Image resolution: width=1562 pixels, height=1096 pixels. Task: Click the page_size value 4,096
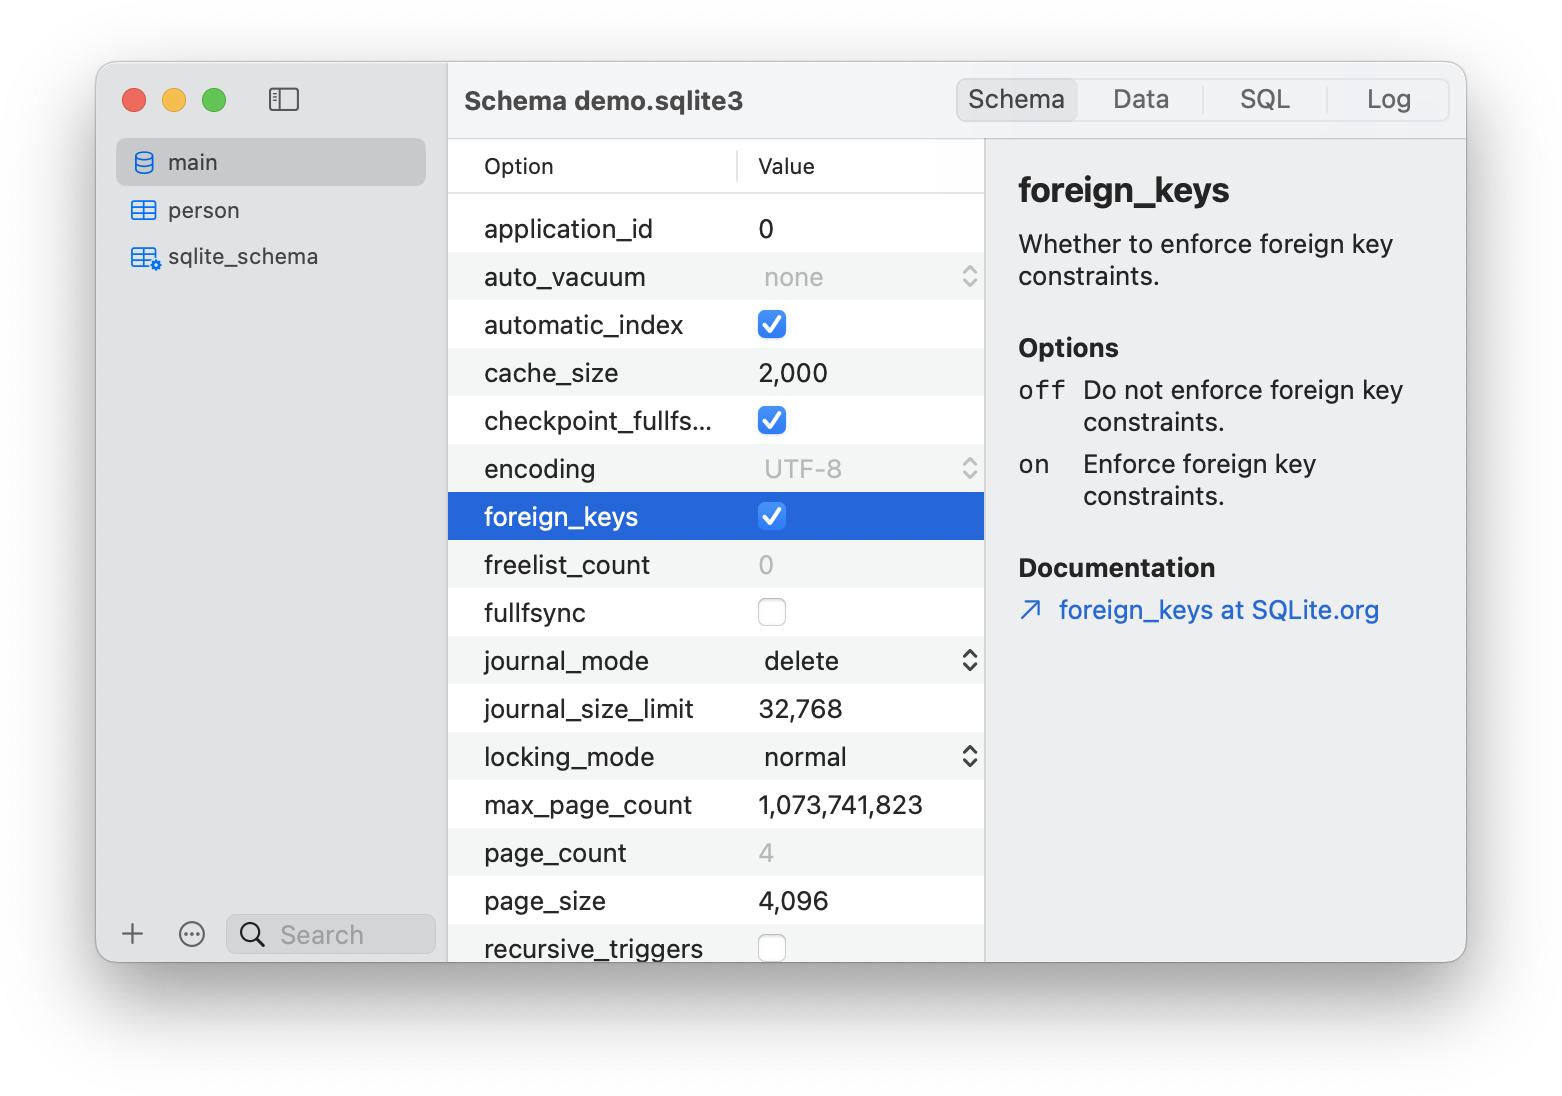(793, 901)
